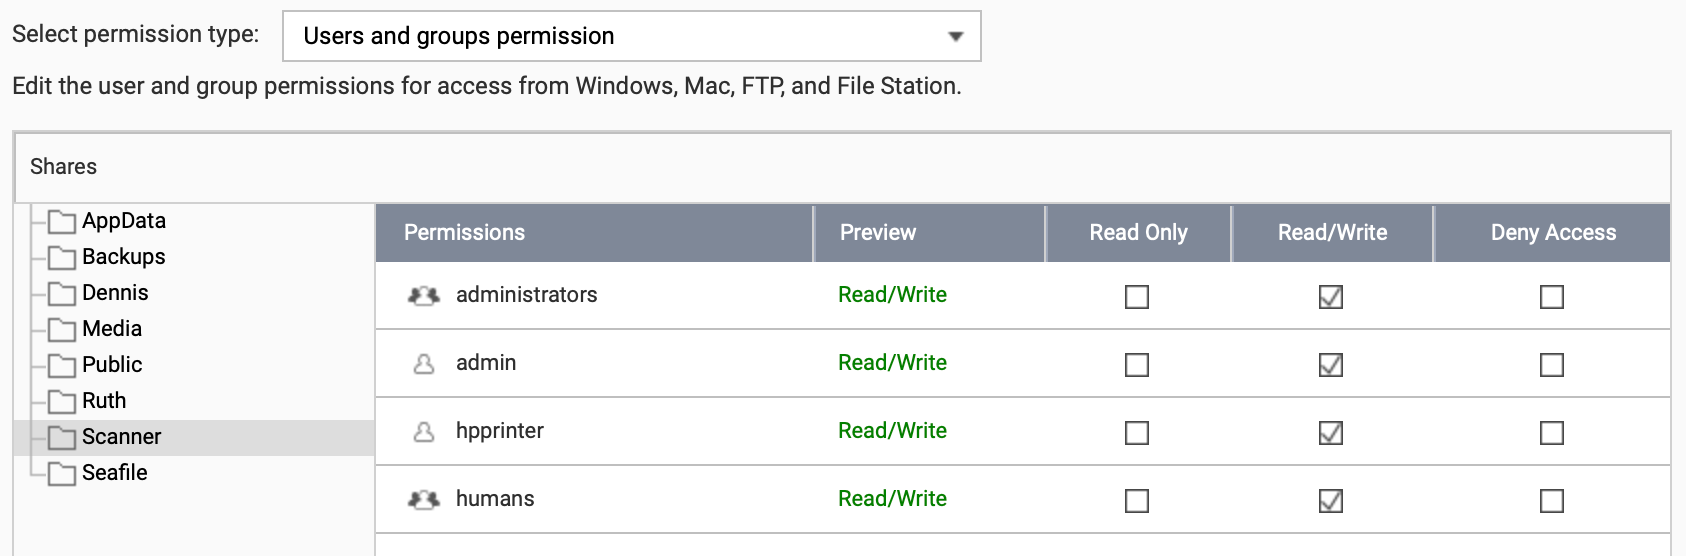Click Read/Write preview for admin
Viewport: 1686px width, 556px height.
click(892, 363)
